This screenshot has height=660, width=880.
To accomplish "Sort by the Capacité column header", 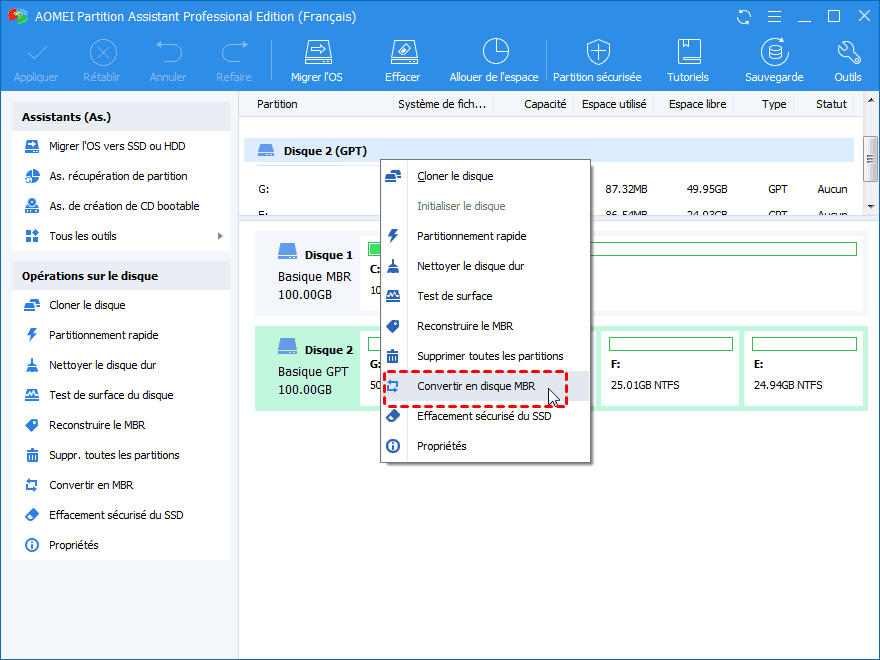I will pyautogui.click(x=545, y=104).
